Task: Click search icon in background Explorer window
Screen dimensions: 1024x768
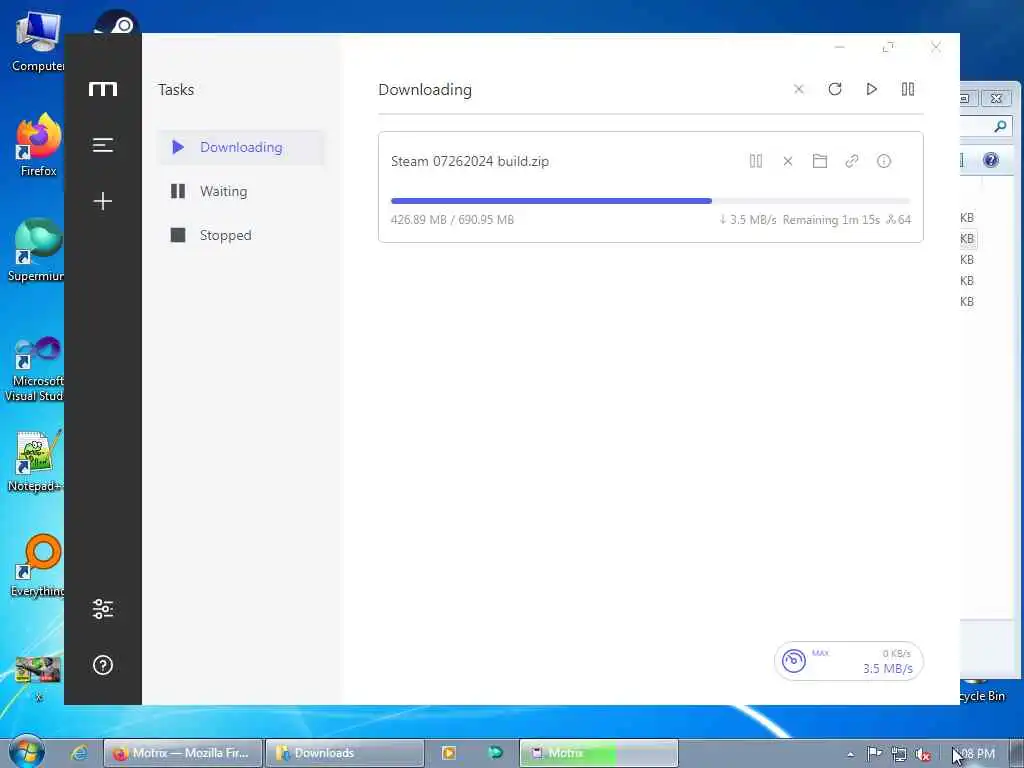Action: pos(1000,126)
